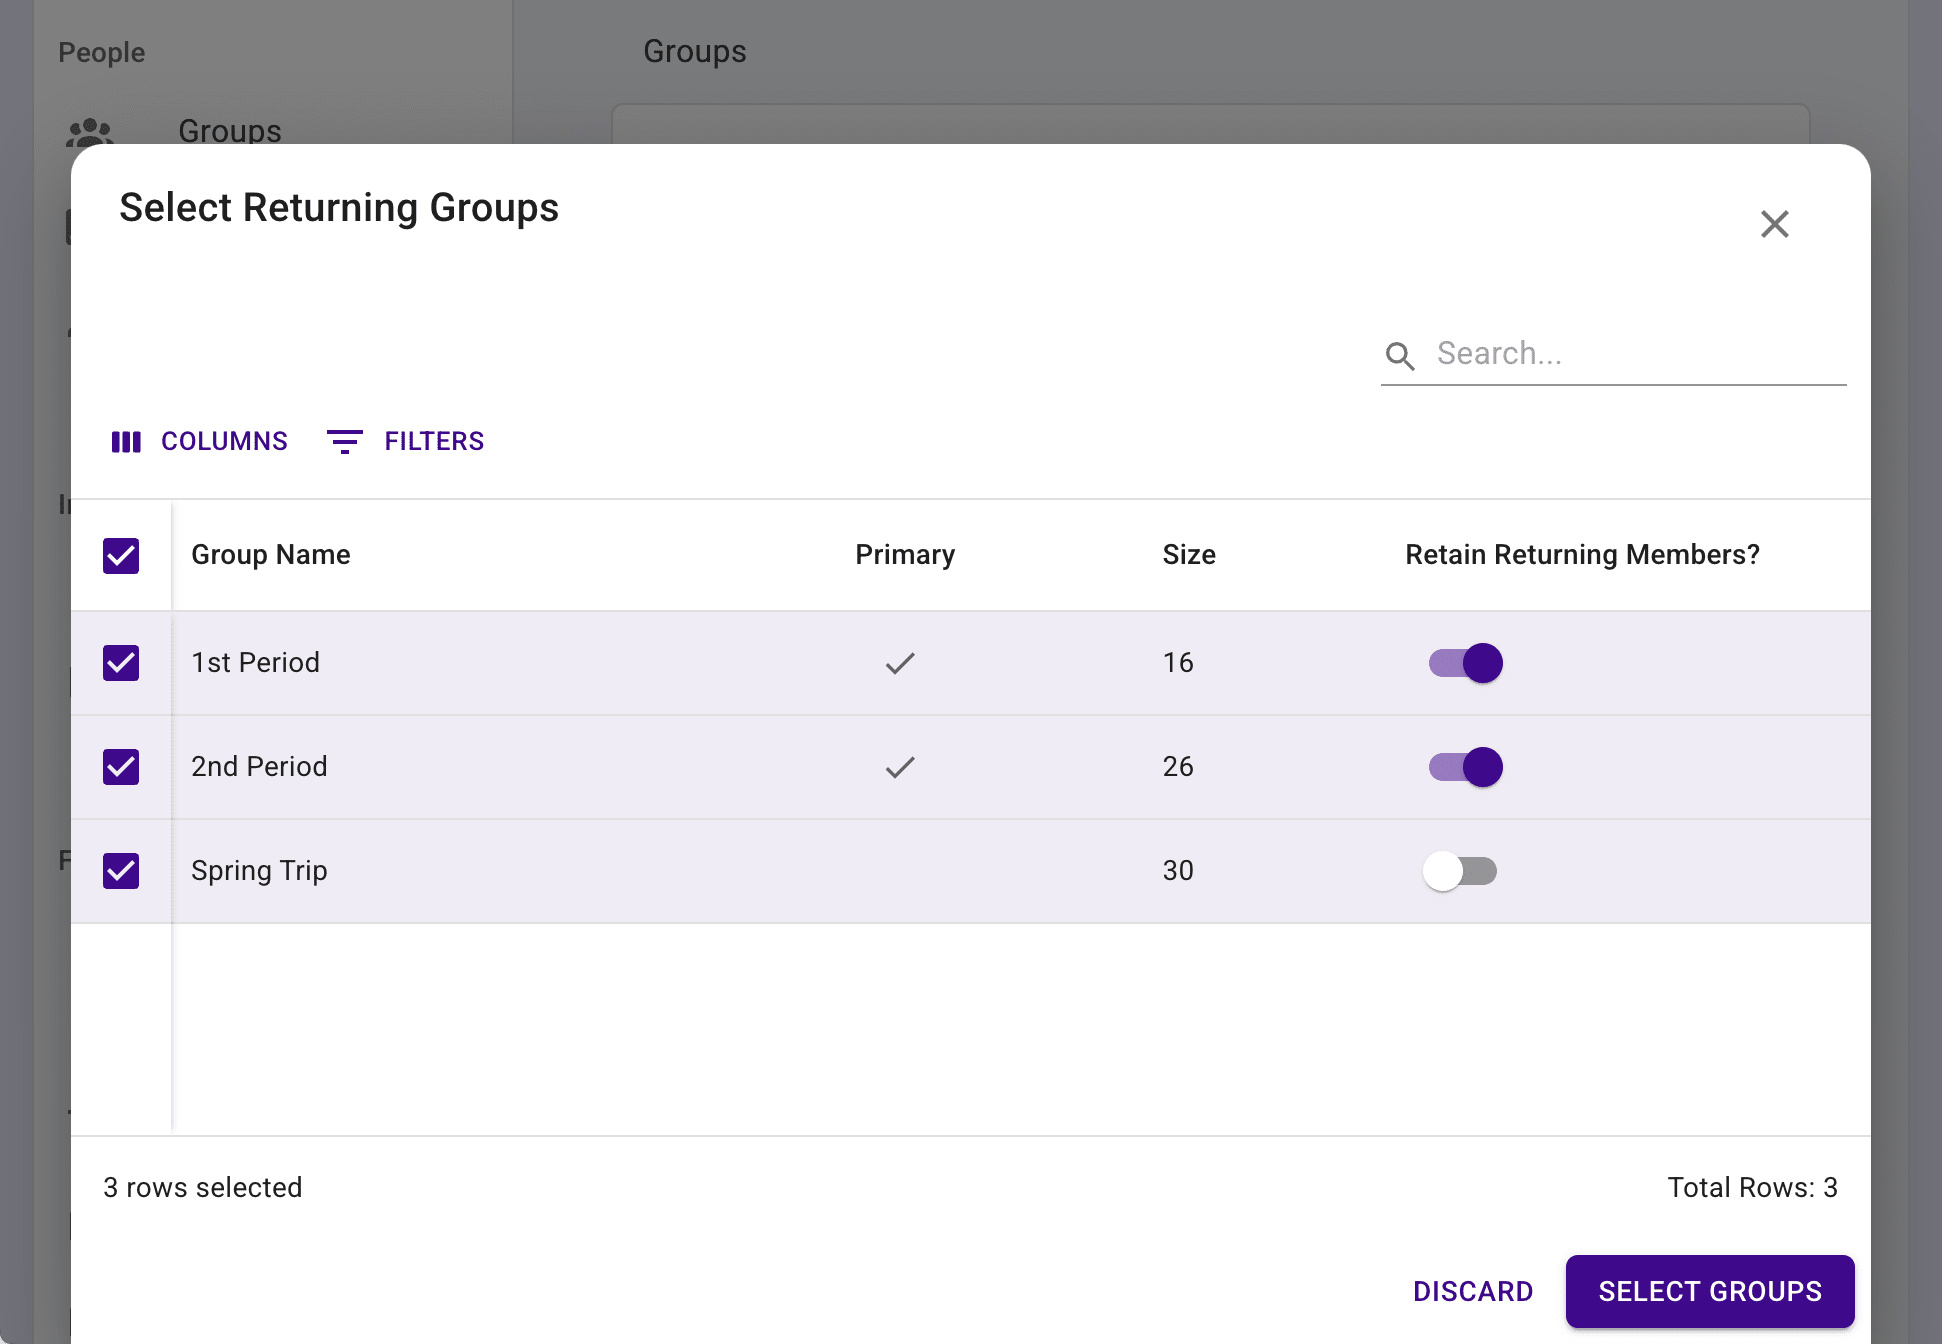Open the Filters icon
1942x1344 pixels.
point(345,442)
